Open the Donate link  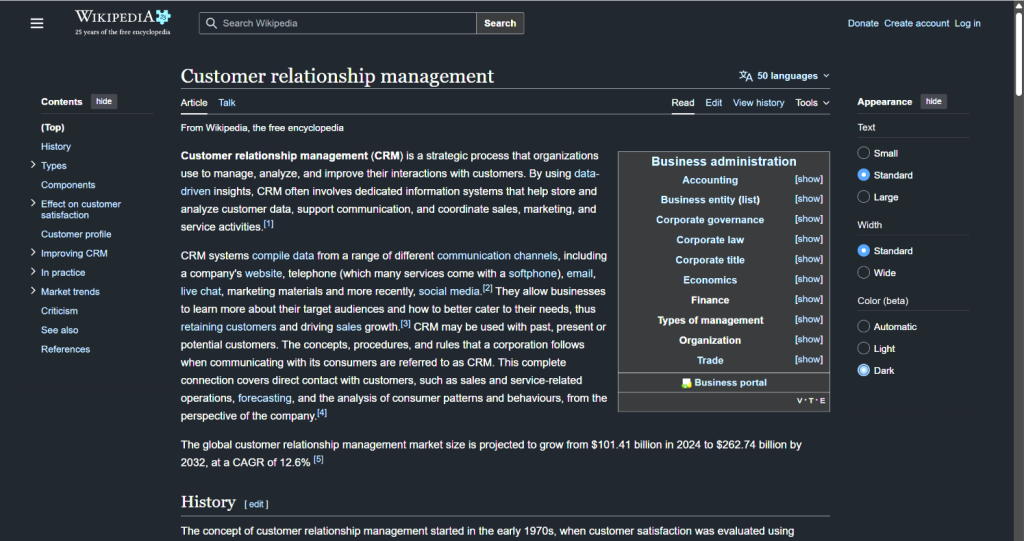[863, 23]
